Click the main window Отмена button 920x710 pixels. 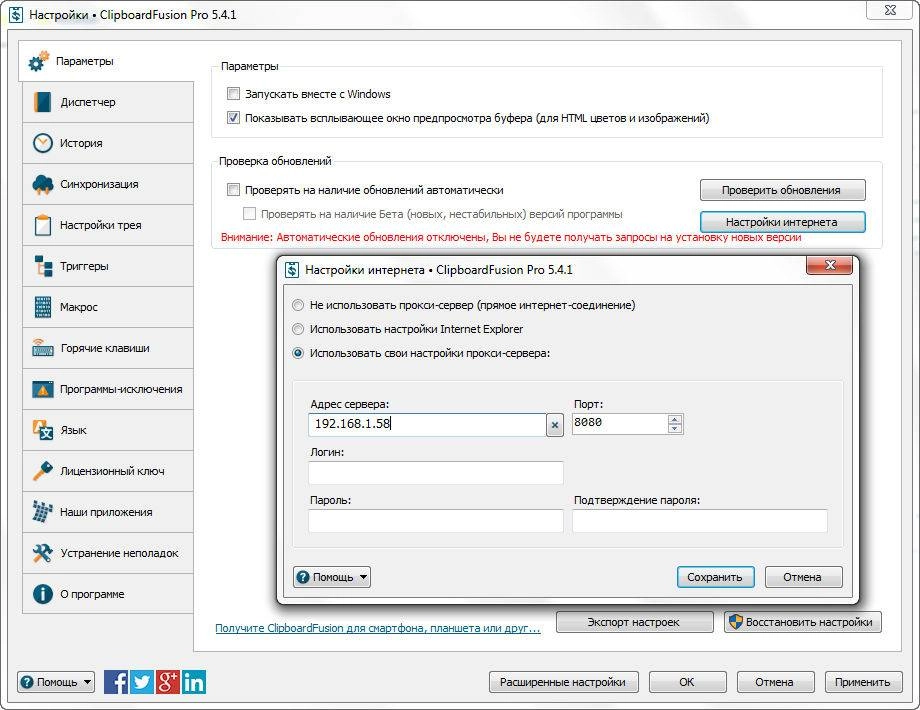(775, 682)
